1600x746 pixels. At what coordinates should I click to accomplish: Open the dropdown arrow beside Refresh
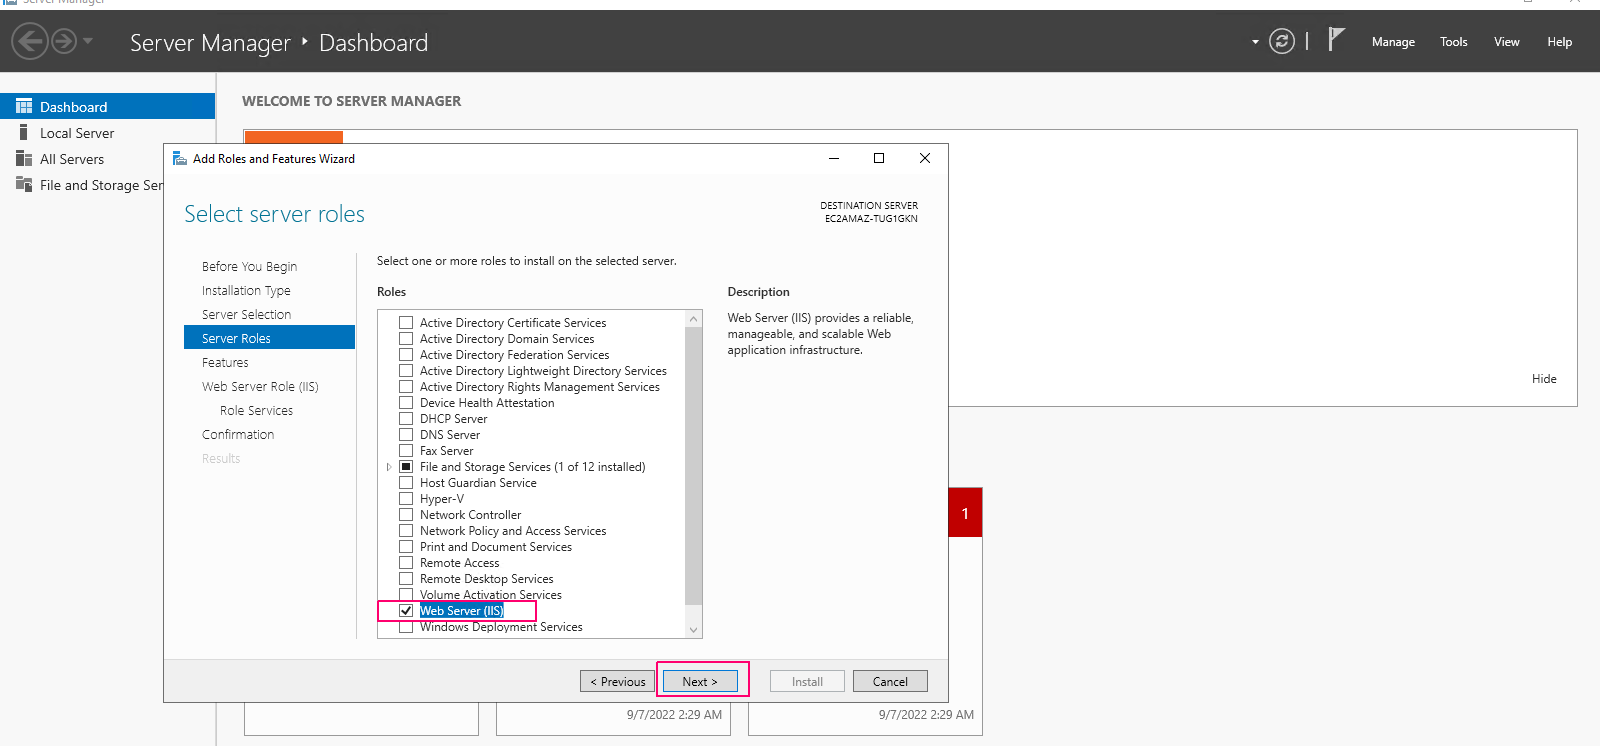point(1255,42)
